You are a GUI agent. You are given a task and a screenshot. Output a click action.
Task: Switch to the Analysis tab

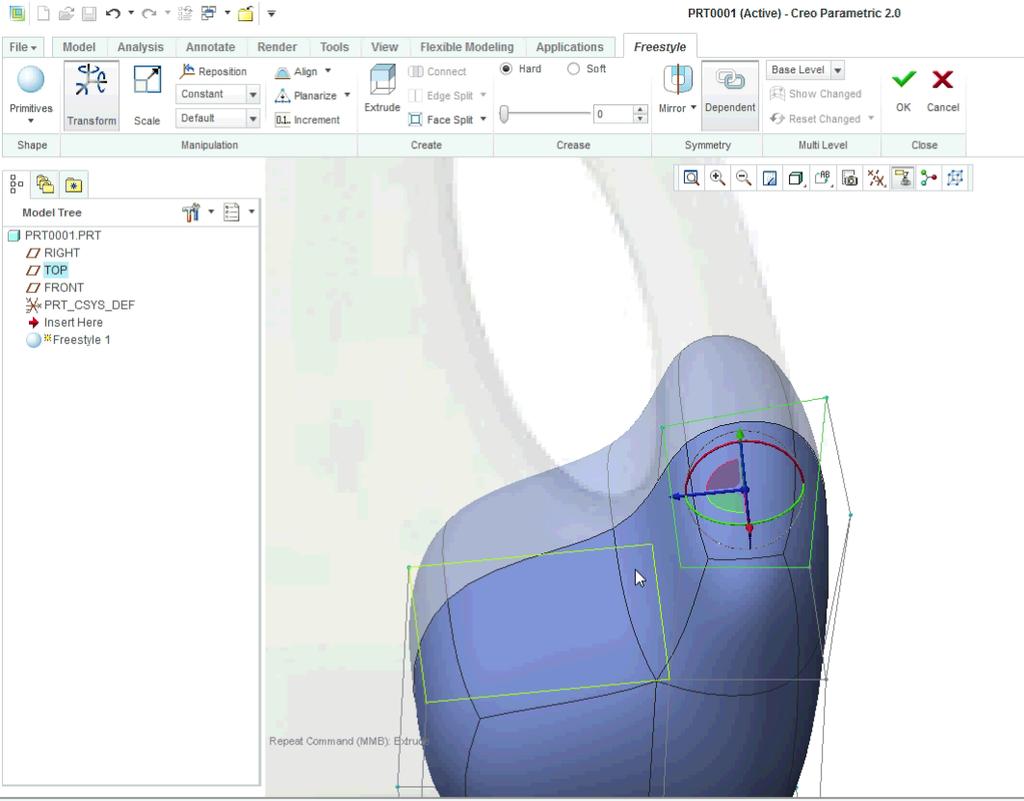tap(140, 47)
